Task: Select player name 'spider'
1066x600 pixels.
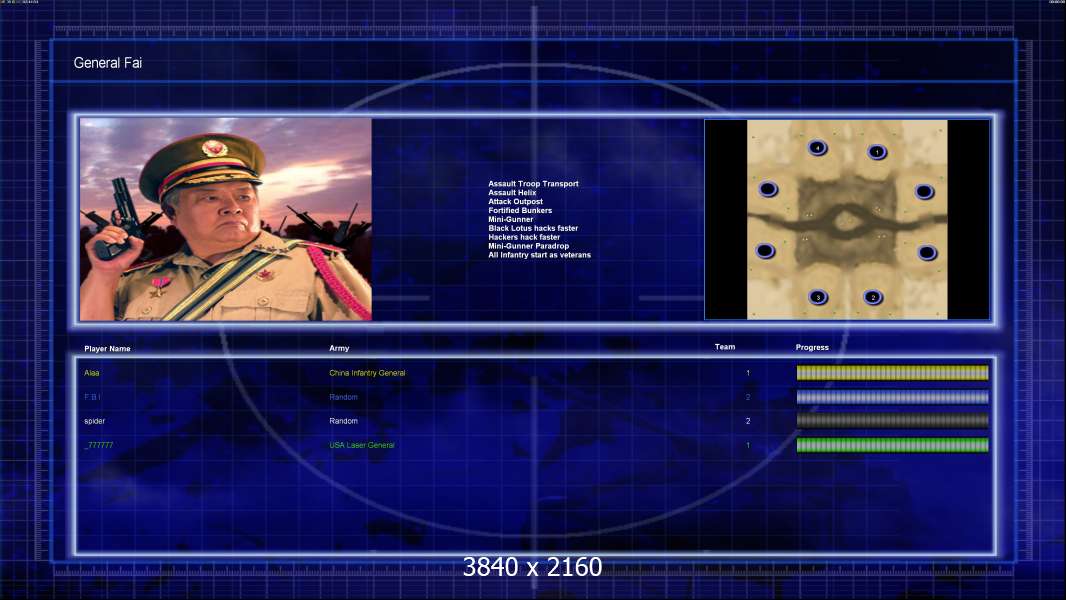Action: [x=94, y=421]
